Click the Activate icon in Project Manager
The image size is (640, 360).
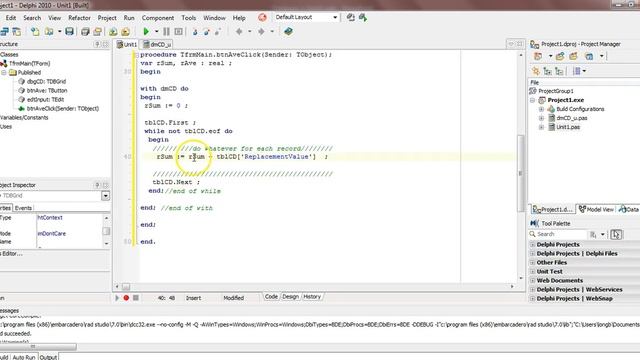538,56
